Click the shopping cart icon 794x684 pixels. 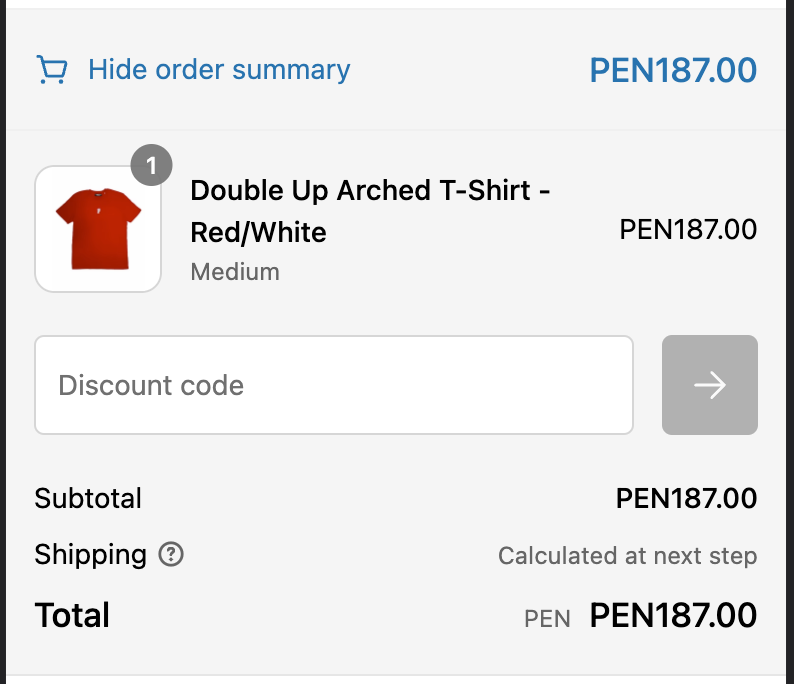(x=52, y=70)
